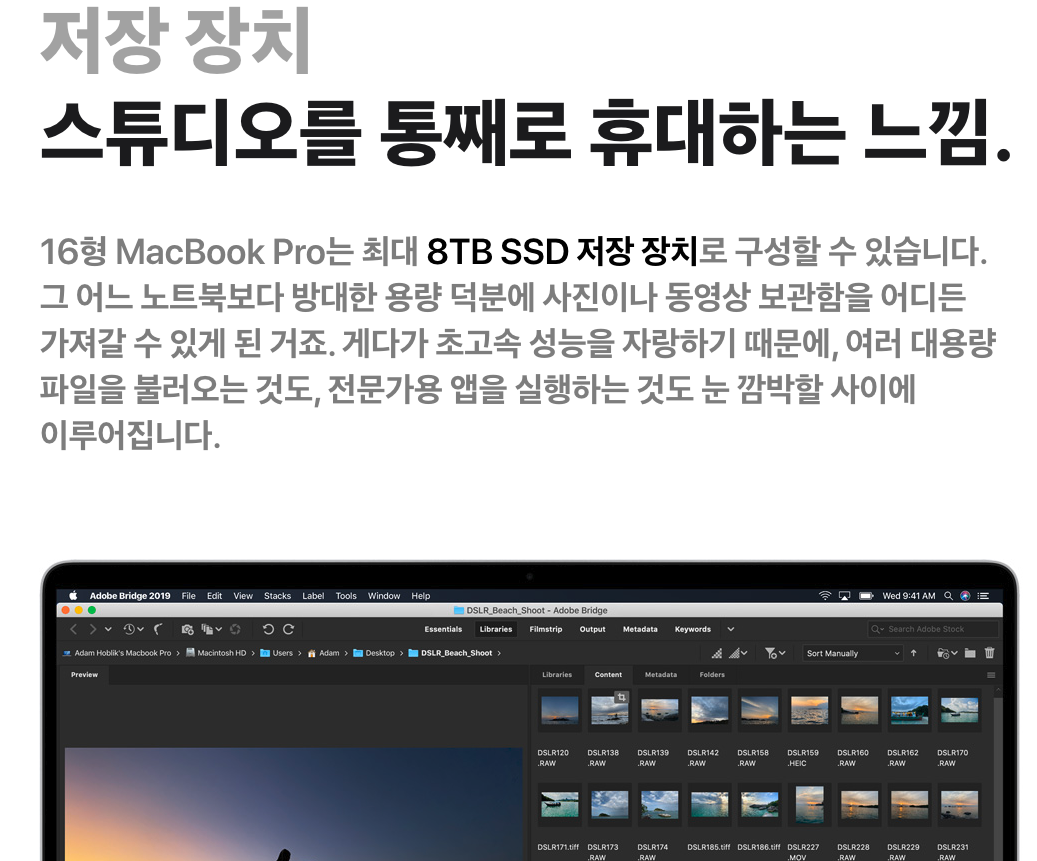The image size is (1037, 861).
Task: Open the Sort Manually dropdown
Action: point(852,653)
